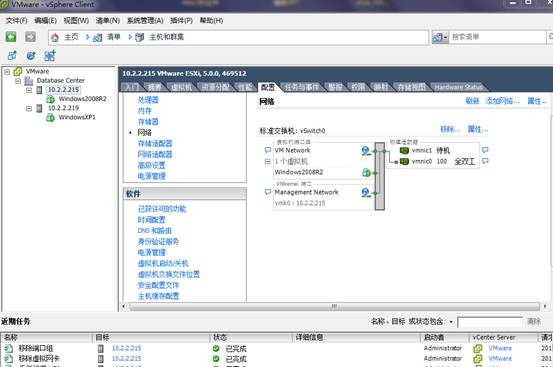Open the 视图(W) menu
The image size is (553, 367).
tap(76, 20)
